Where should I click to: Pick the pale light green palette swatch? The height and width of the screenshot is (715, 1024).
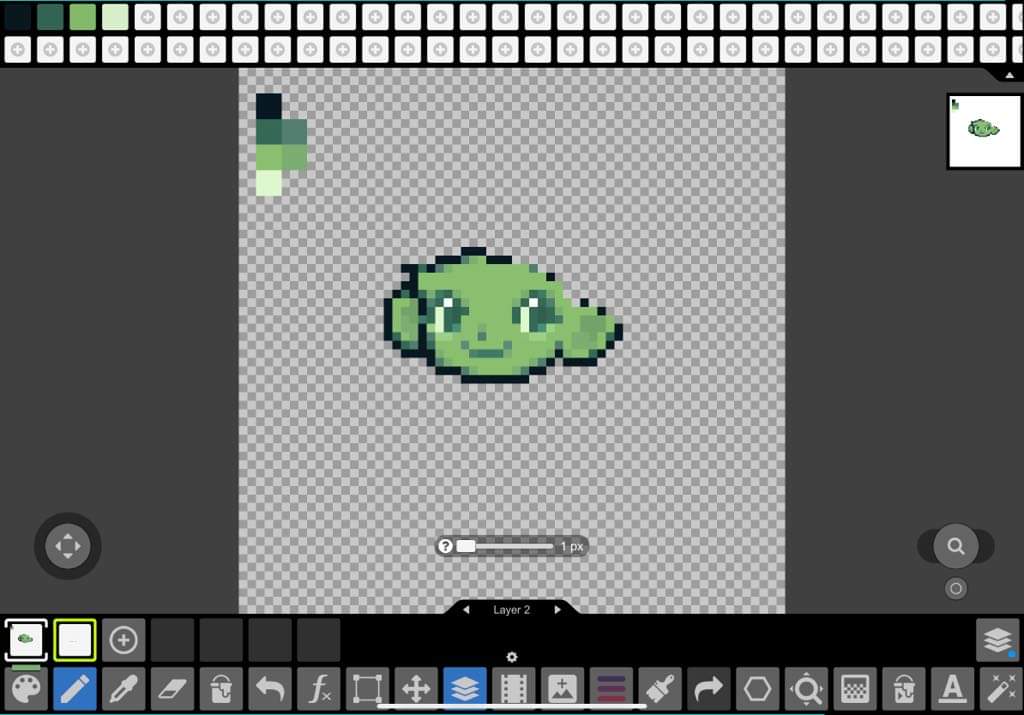click(x=115, y=17)
